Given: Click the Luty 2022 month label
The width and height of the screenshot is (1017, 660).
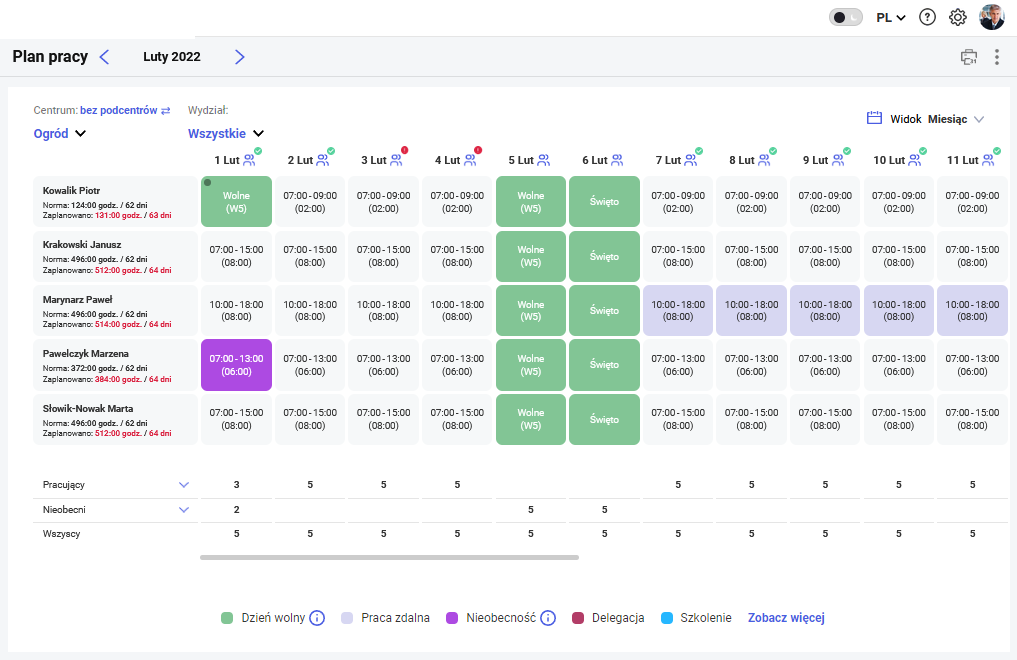Looking at the screenshot, I should 172,57.
